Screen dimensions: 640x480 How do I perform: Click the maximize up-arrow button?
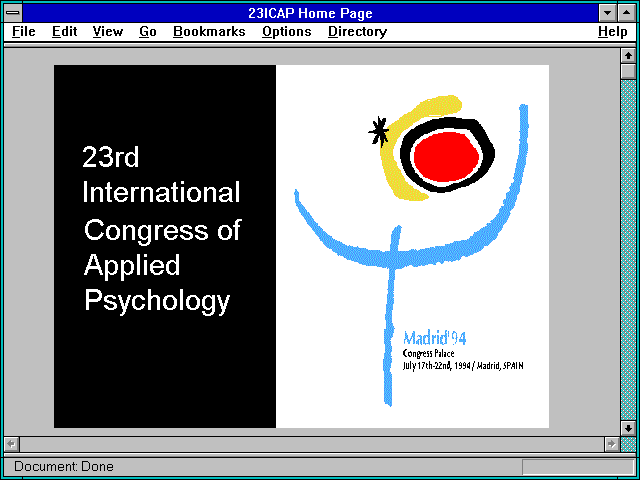pos(627,13)
